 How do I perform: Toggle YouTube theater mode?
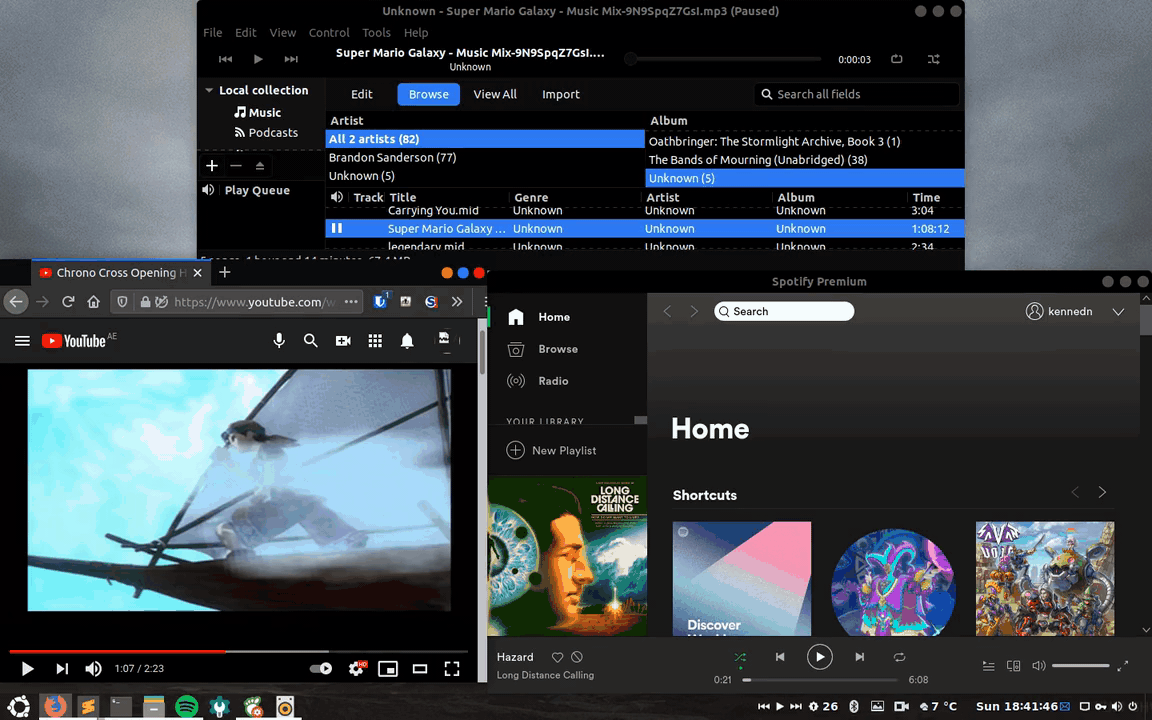[420, 669]
